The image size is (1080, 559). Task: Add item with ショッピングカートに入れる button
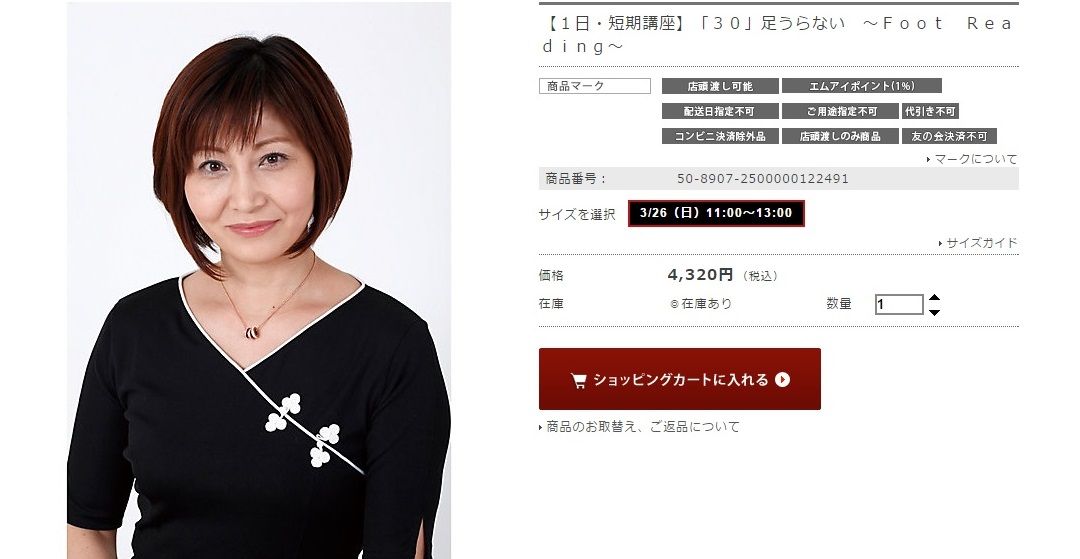(680, 379)
